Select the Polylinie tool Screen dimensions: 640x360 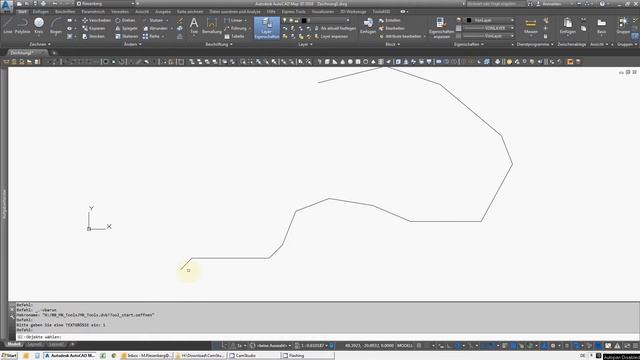tap(22, 25)
